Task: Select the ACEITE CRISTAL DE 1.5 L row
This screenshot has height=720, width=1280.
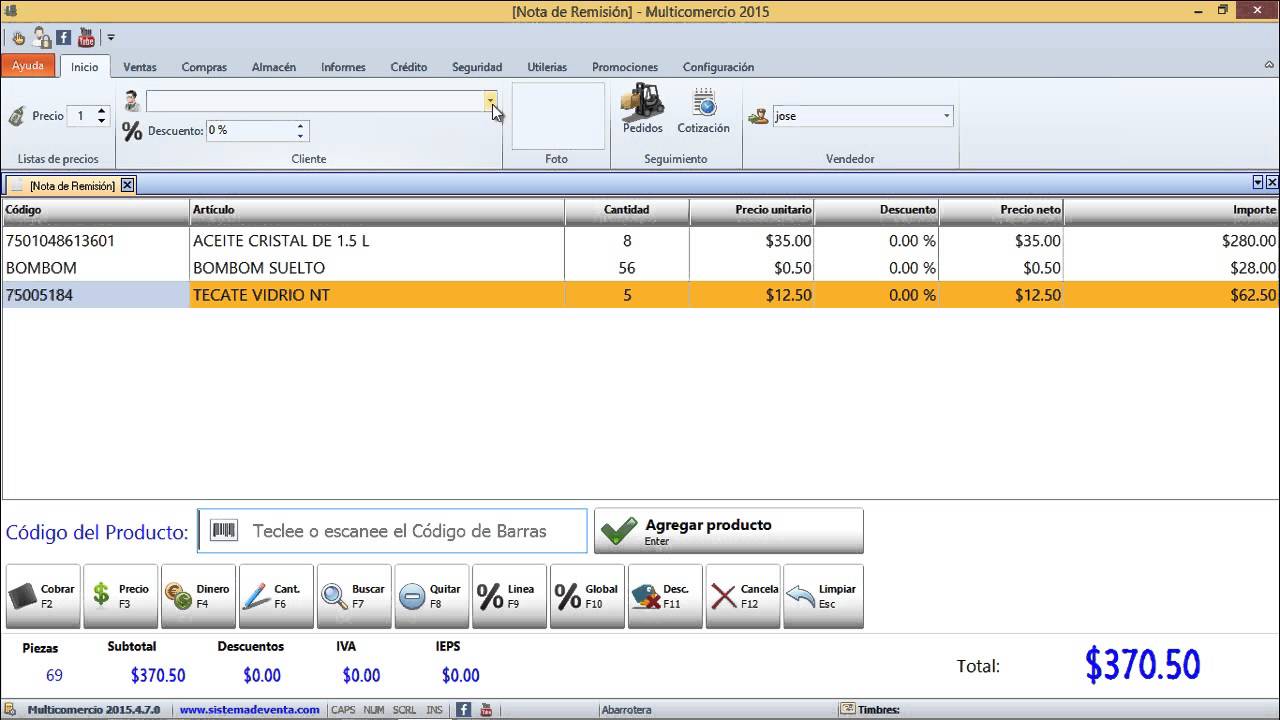Action: click(640, 241)
